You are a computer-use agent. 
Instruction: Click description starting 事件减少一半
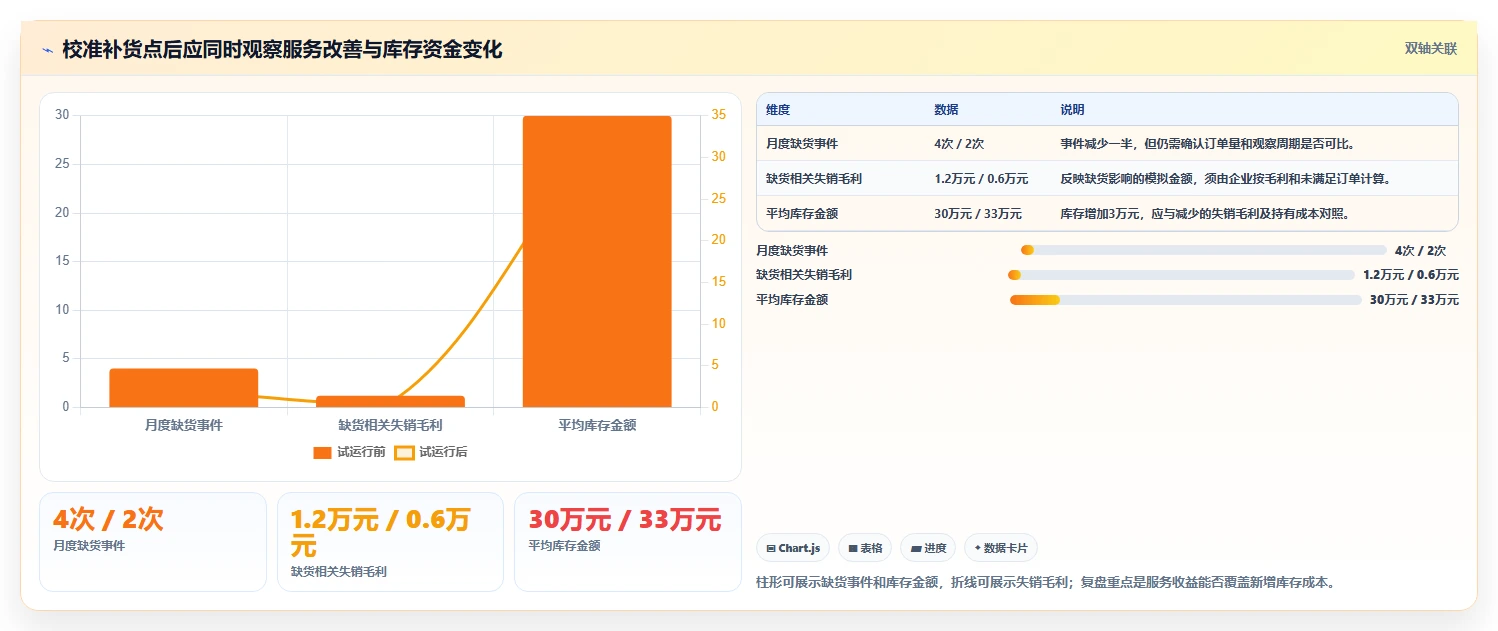(1207, 144)
